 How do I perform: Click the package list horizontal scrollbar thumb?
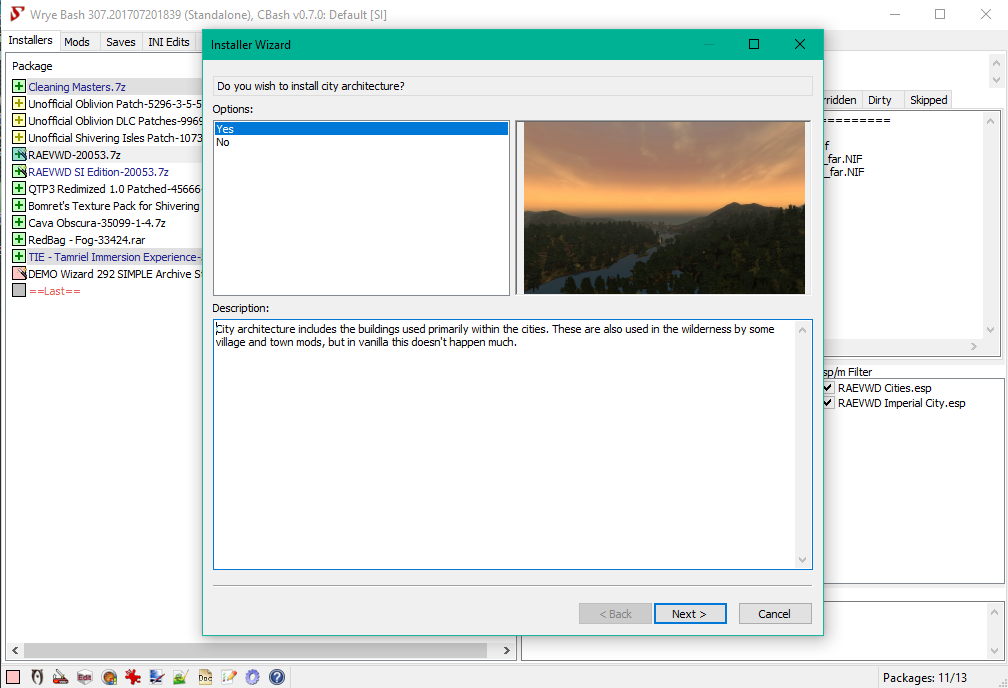coord(255,650)
